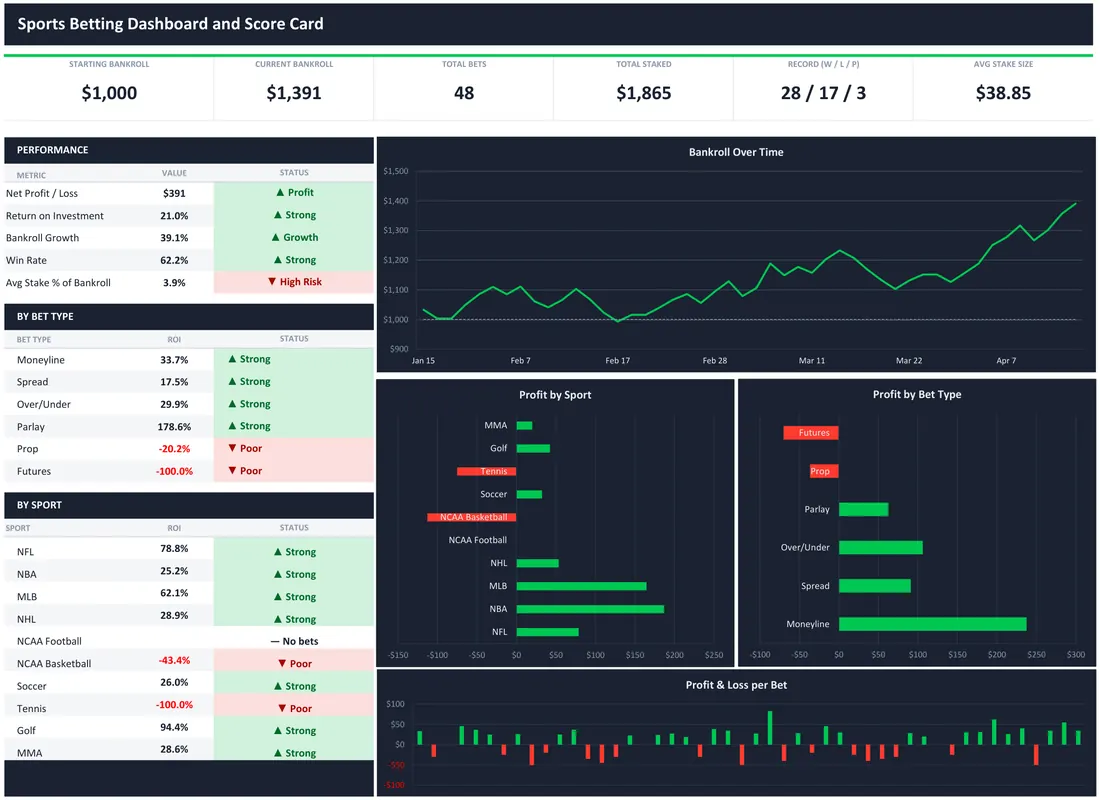Screen dimensions: 1100x800
Task: Click the Parlay ROI 178.6% cell
Action: (173, 427)
